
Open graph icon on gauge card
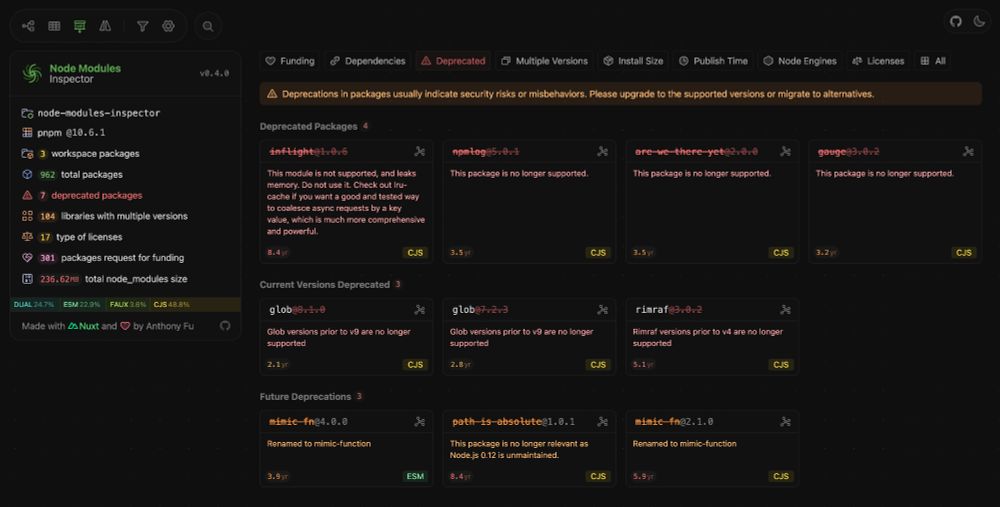tap(968, 151)
